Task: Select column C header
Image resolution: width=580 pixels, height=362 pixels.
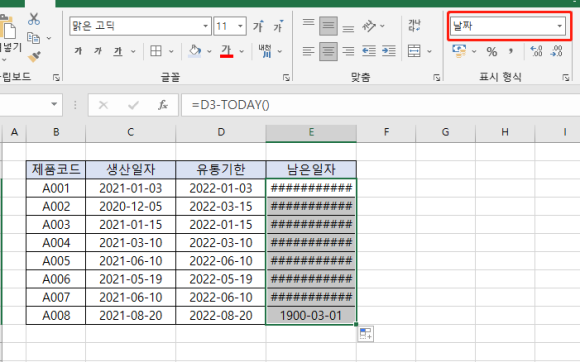Action: click(x=130, y=132)
